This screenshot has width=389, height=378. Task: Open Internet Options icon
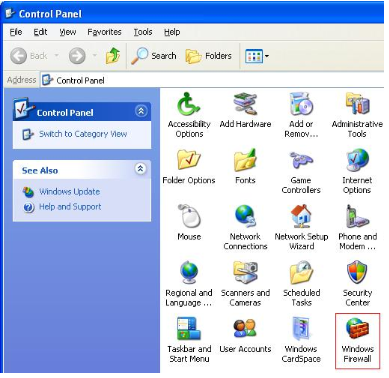coord(357,172)
